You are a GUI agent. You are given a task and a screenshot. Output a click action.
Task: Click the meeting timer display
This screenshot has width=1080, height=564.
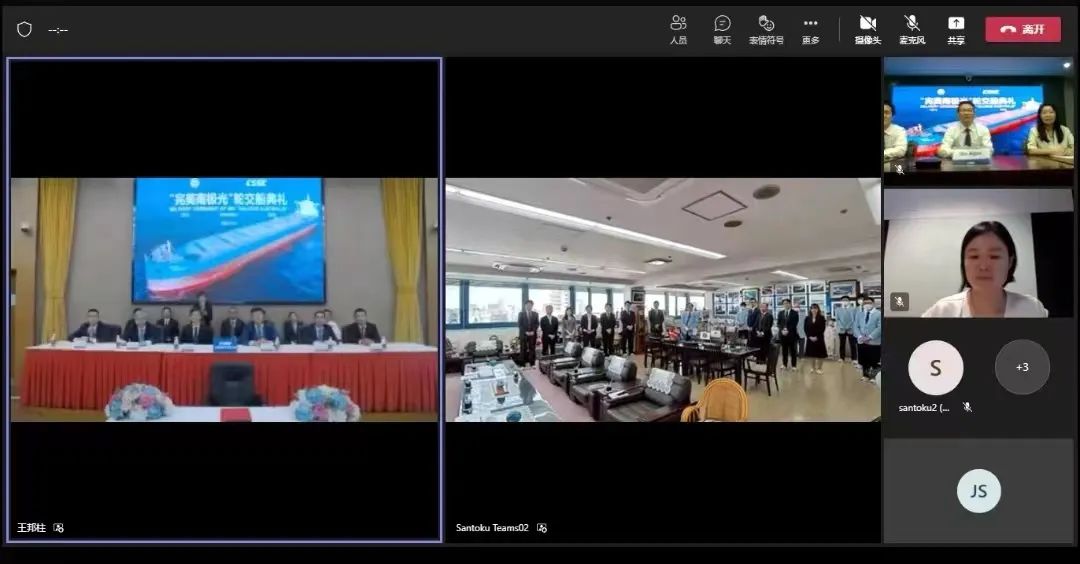(x=58, y=30)
